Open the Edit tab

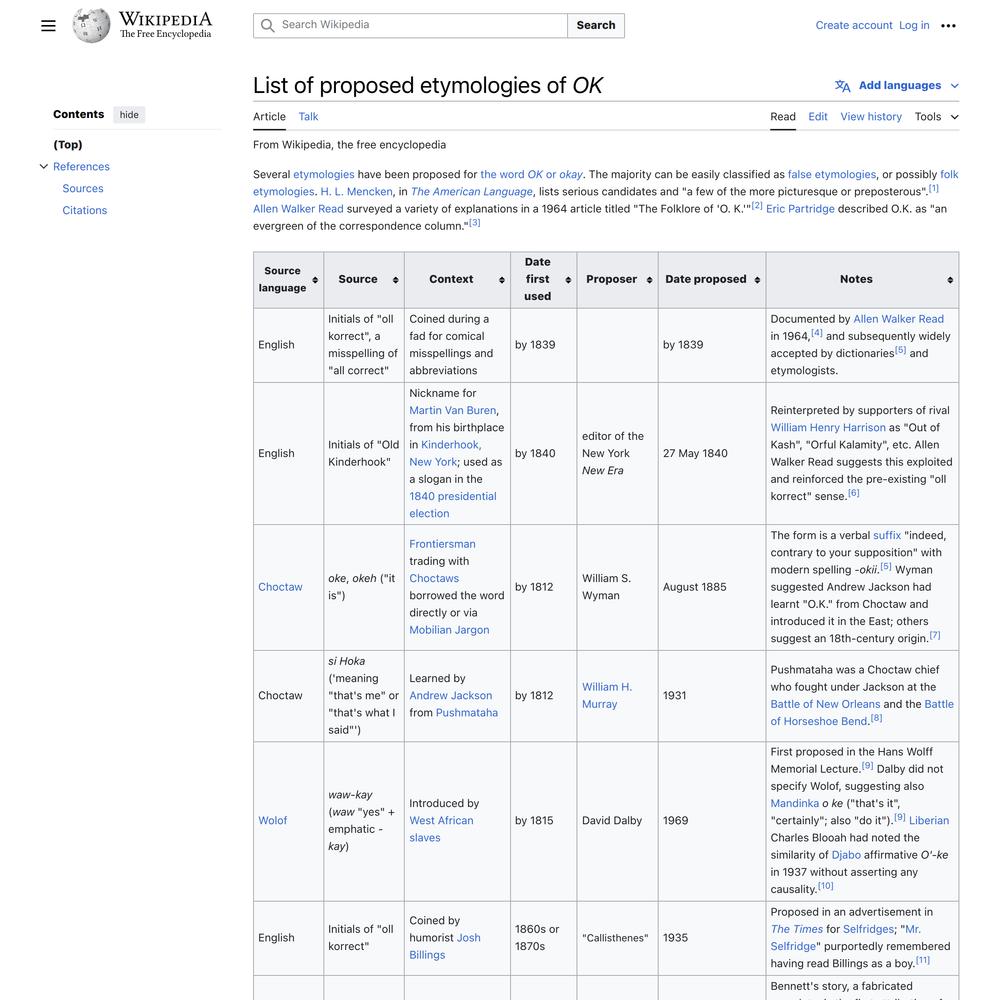(x=818, y=117)
